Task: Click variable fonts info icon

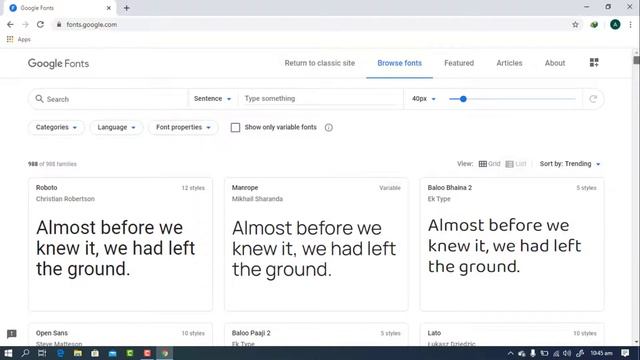Action: click(329, 127)
